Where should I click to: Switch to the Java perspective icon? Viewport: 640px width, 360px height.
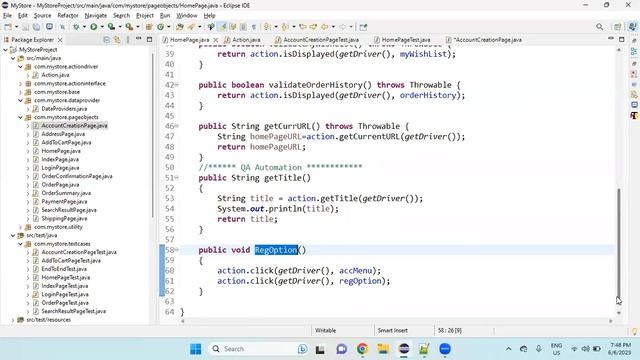coord(632,27)
